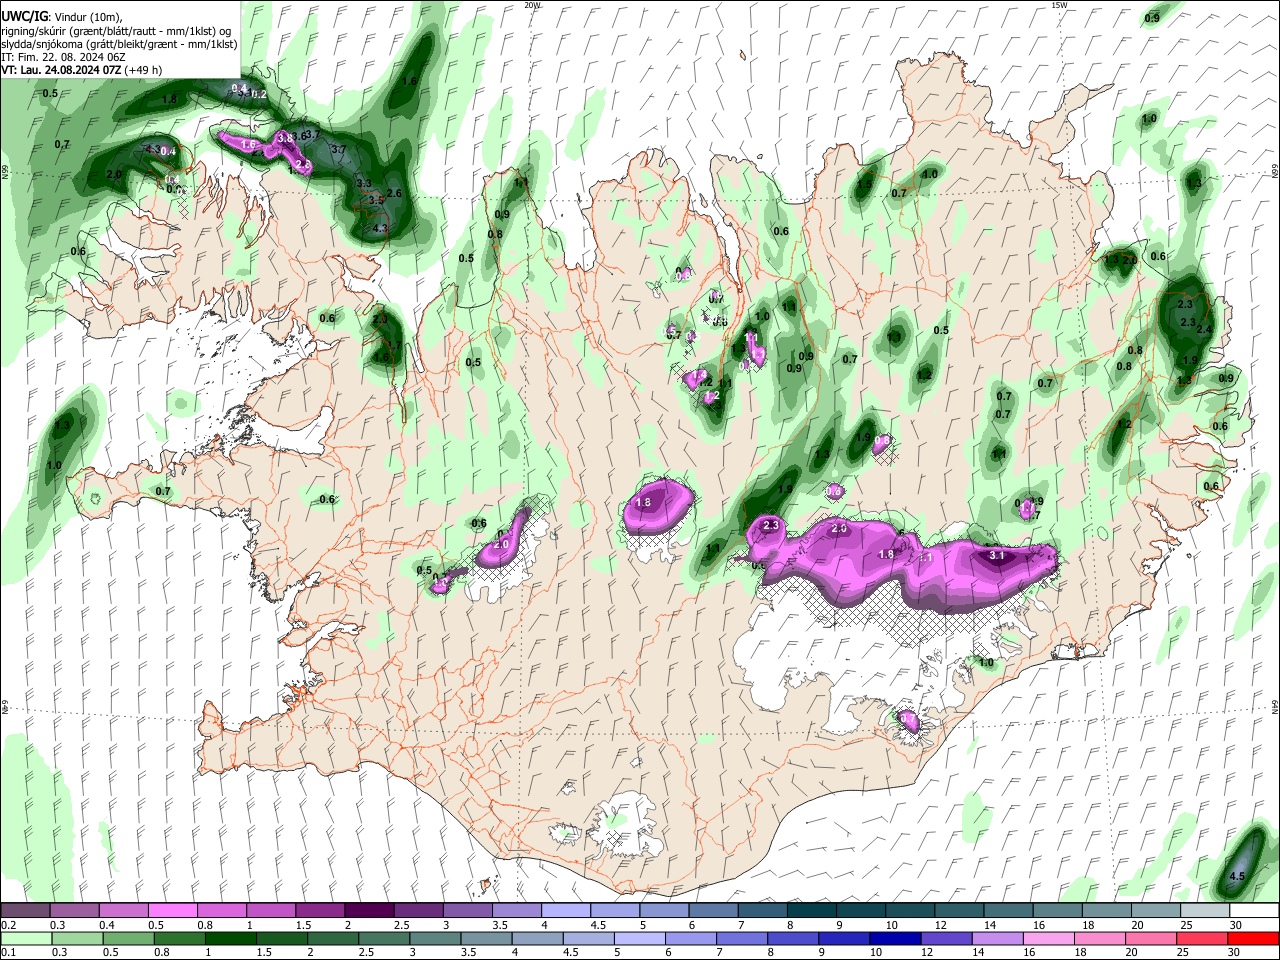
Task: Click the 2.4 rain value on the map
Action: [1203, 330]
